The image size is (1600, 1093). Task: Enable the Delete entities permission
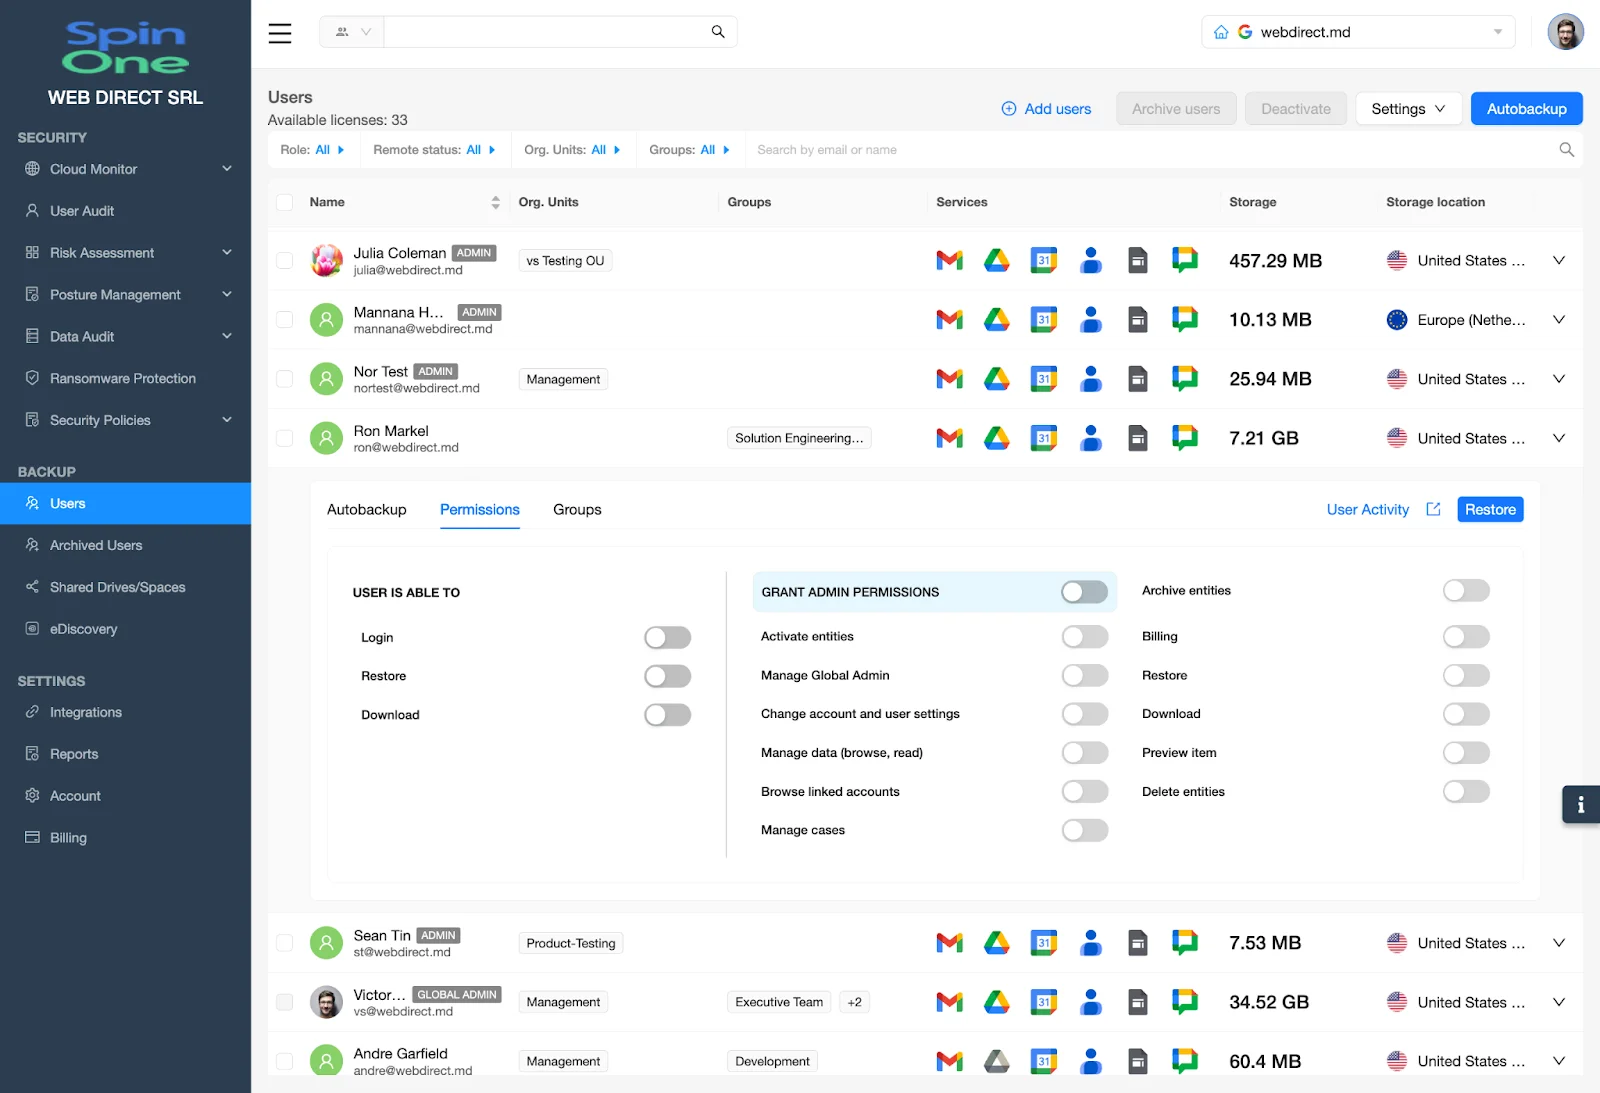1465,791
